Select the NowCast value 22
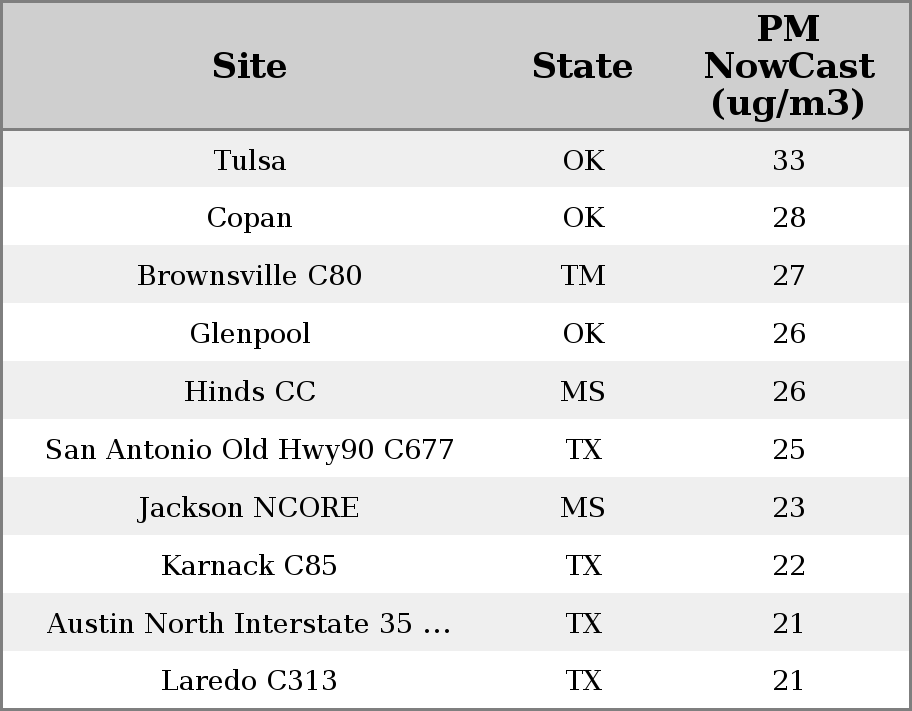912x711 pixels. [788, 566]
